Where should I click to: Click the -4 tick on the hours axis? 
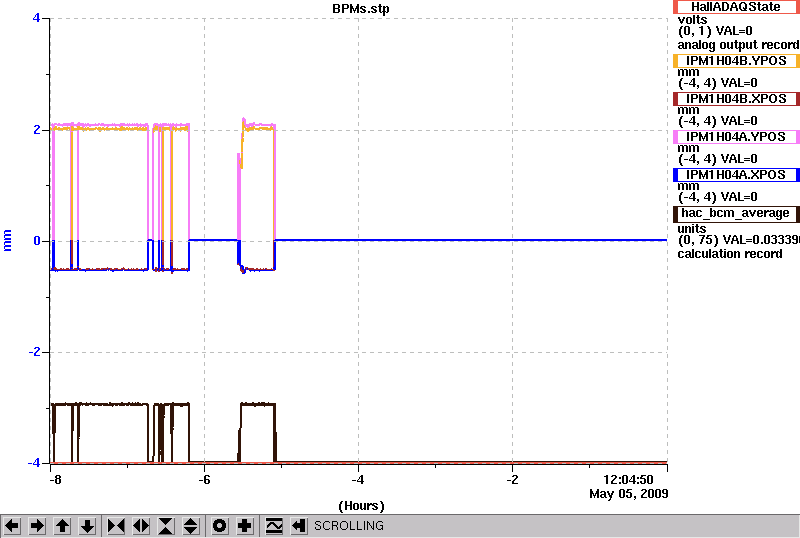point(358,480)
